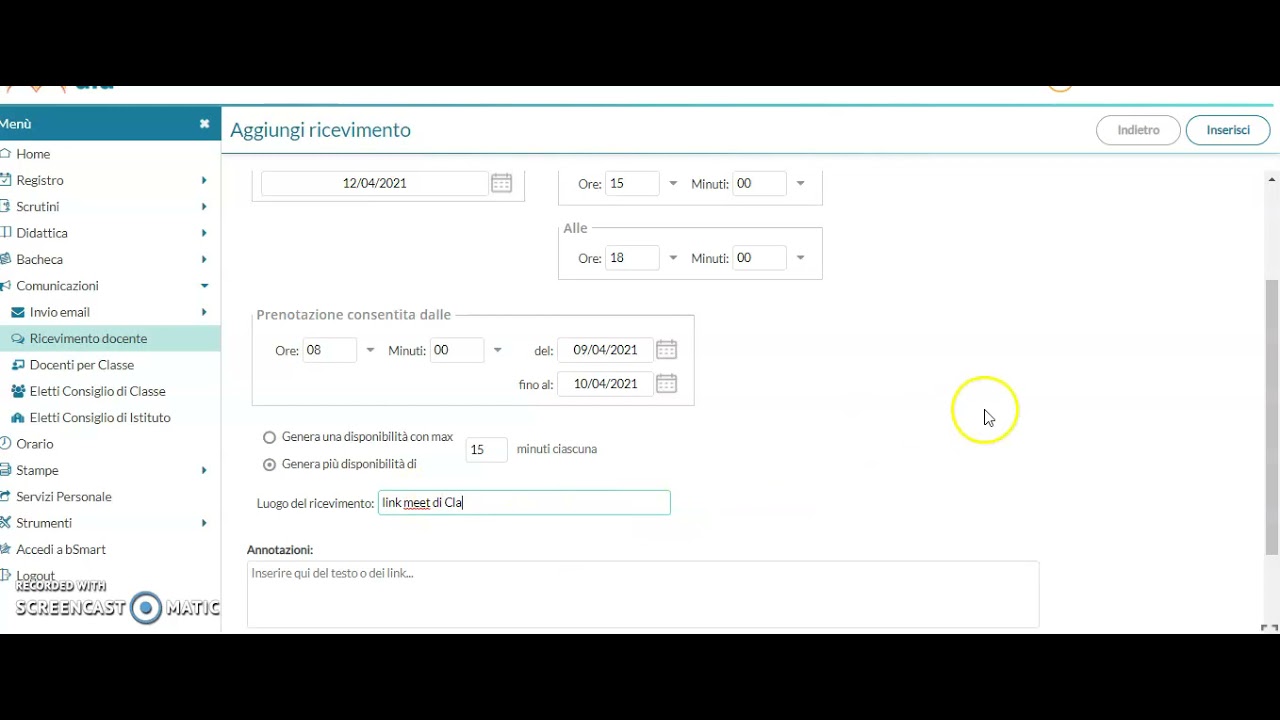Open start Minuti 00 dropdown

[x=800, y=184]
